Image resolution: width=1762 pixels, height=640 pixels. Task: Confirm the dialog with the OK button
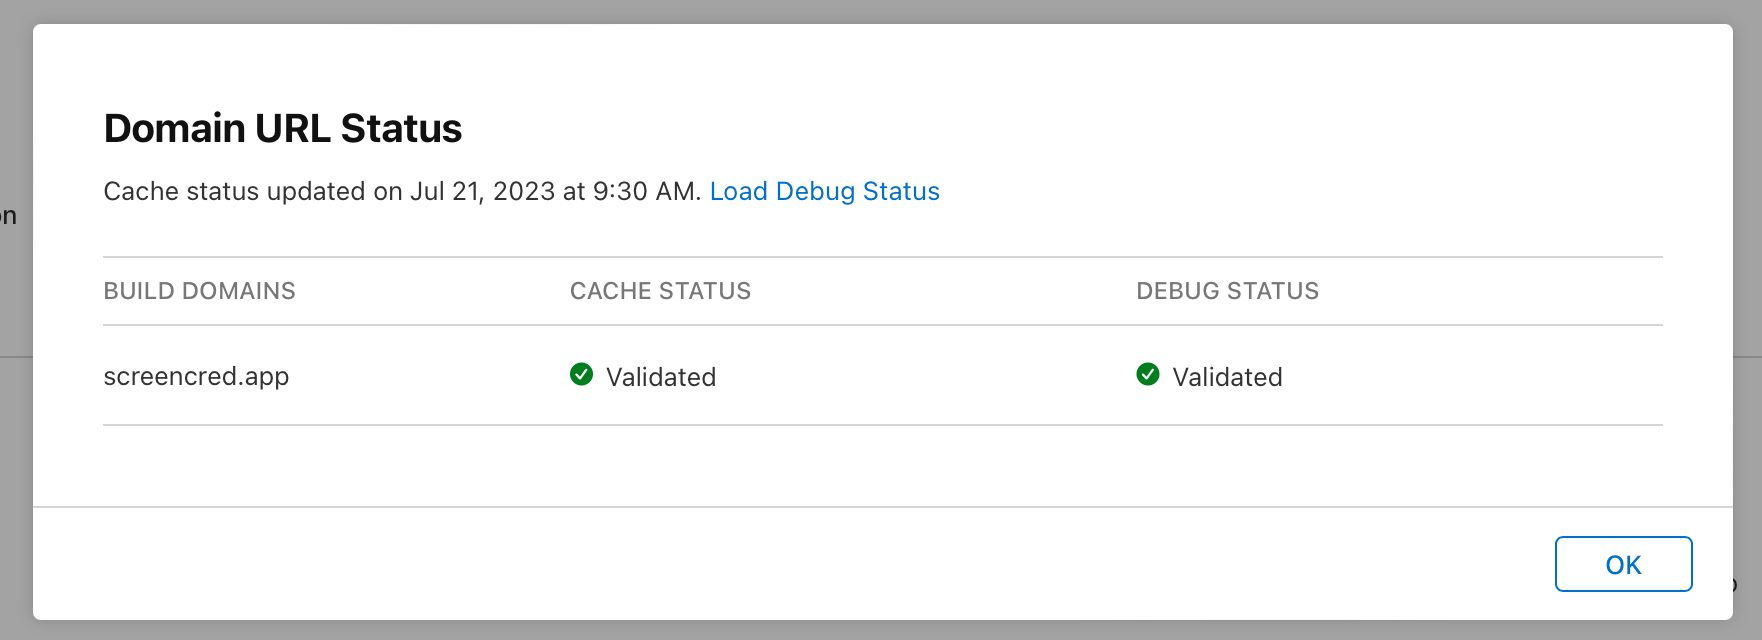(x=1623, y=564)
